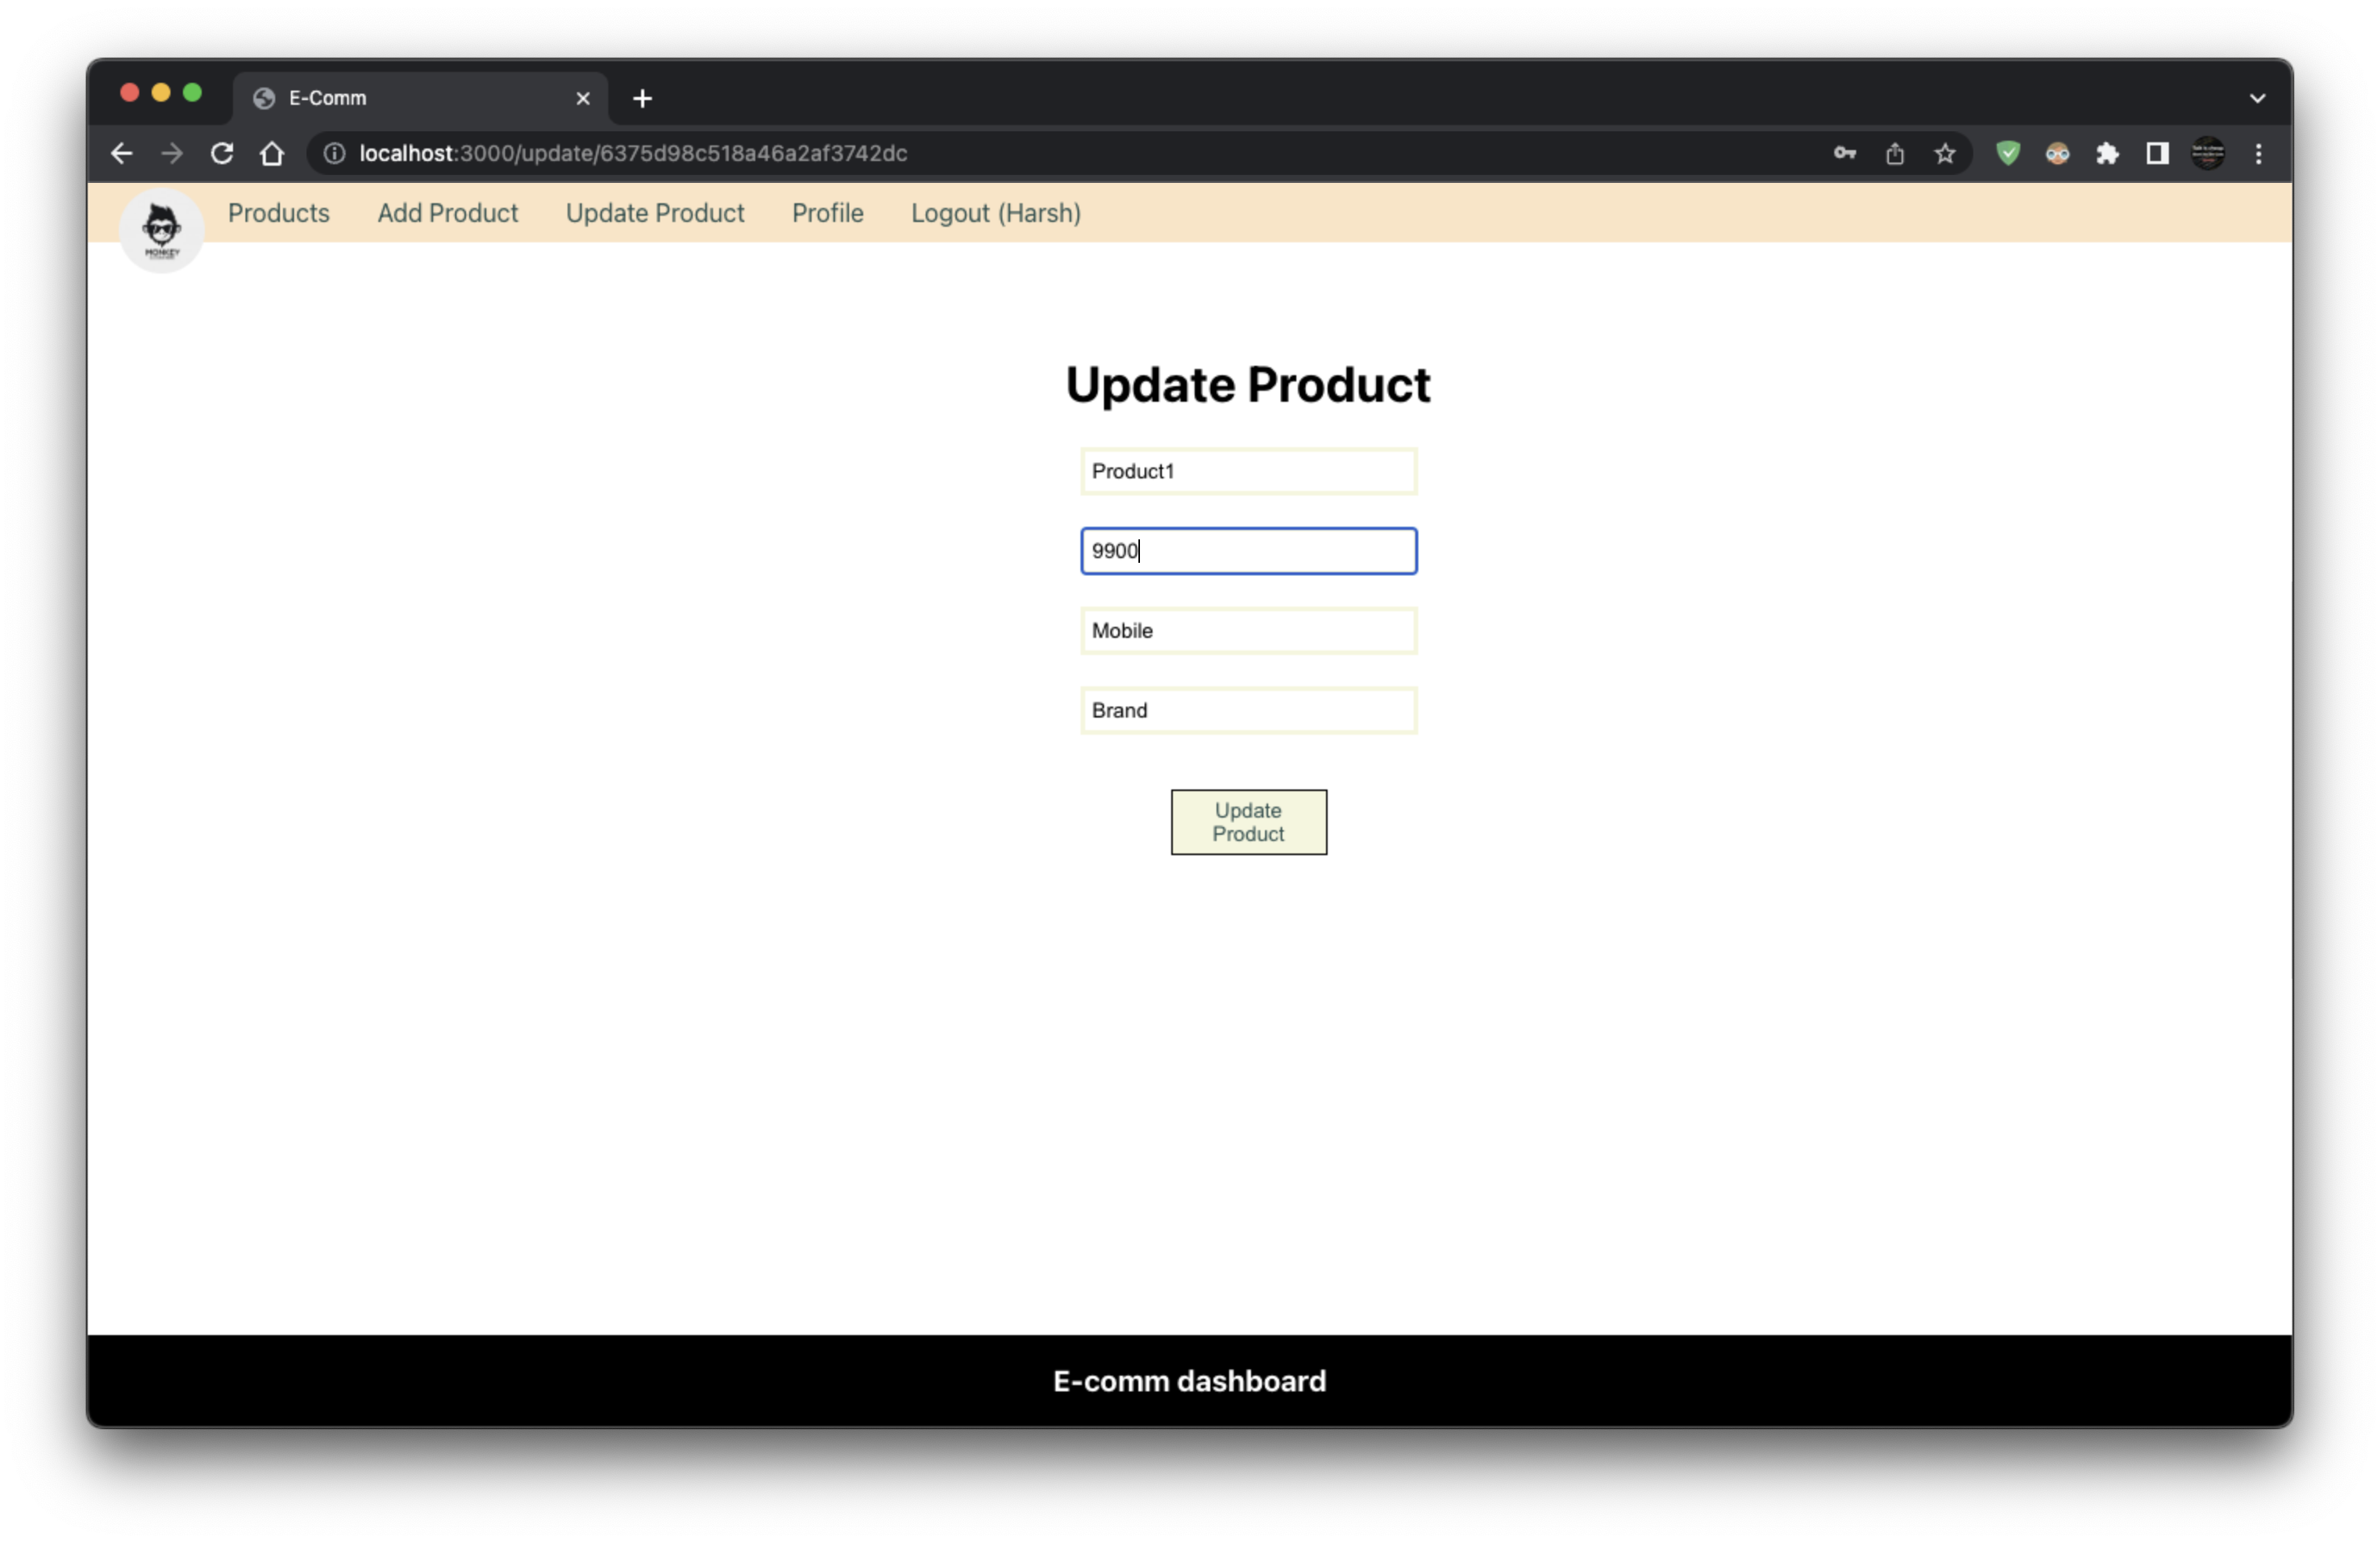Image resolution: width=2380 pixels, height=1543 pixels.
Task: Go back using browser back arrow
Action: (x=122, y=153)
